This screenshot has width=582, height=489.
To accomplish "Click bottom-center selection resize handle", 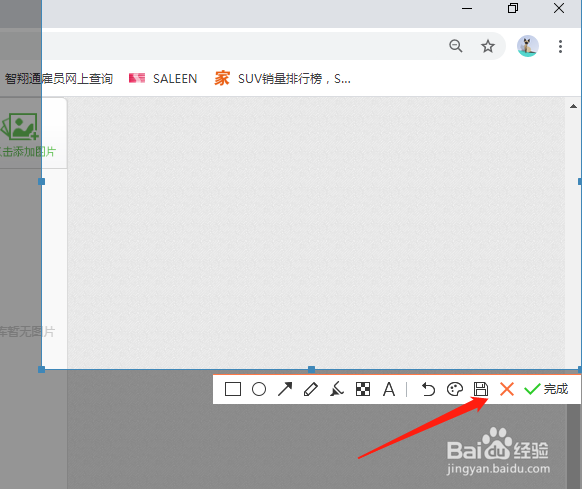I will pos(311,369).
